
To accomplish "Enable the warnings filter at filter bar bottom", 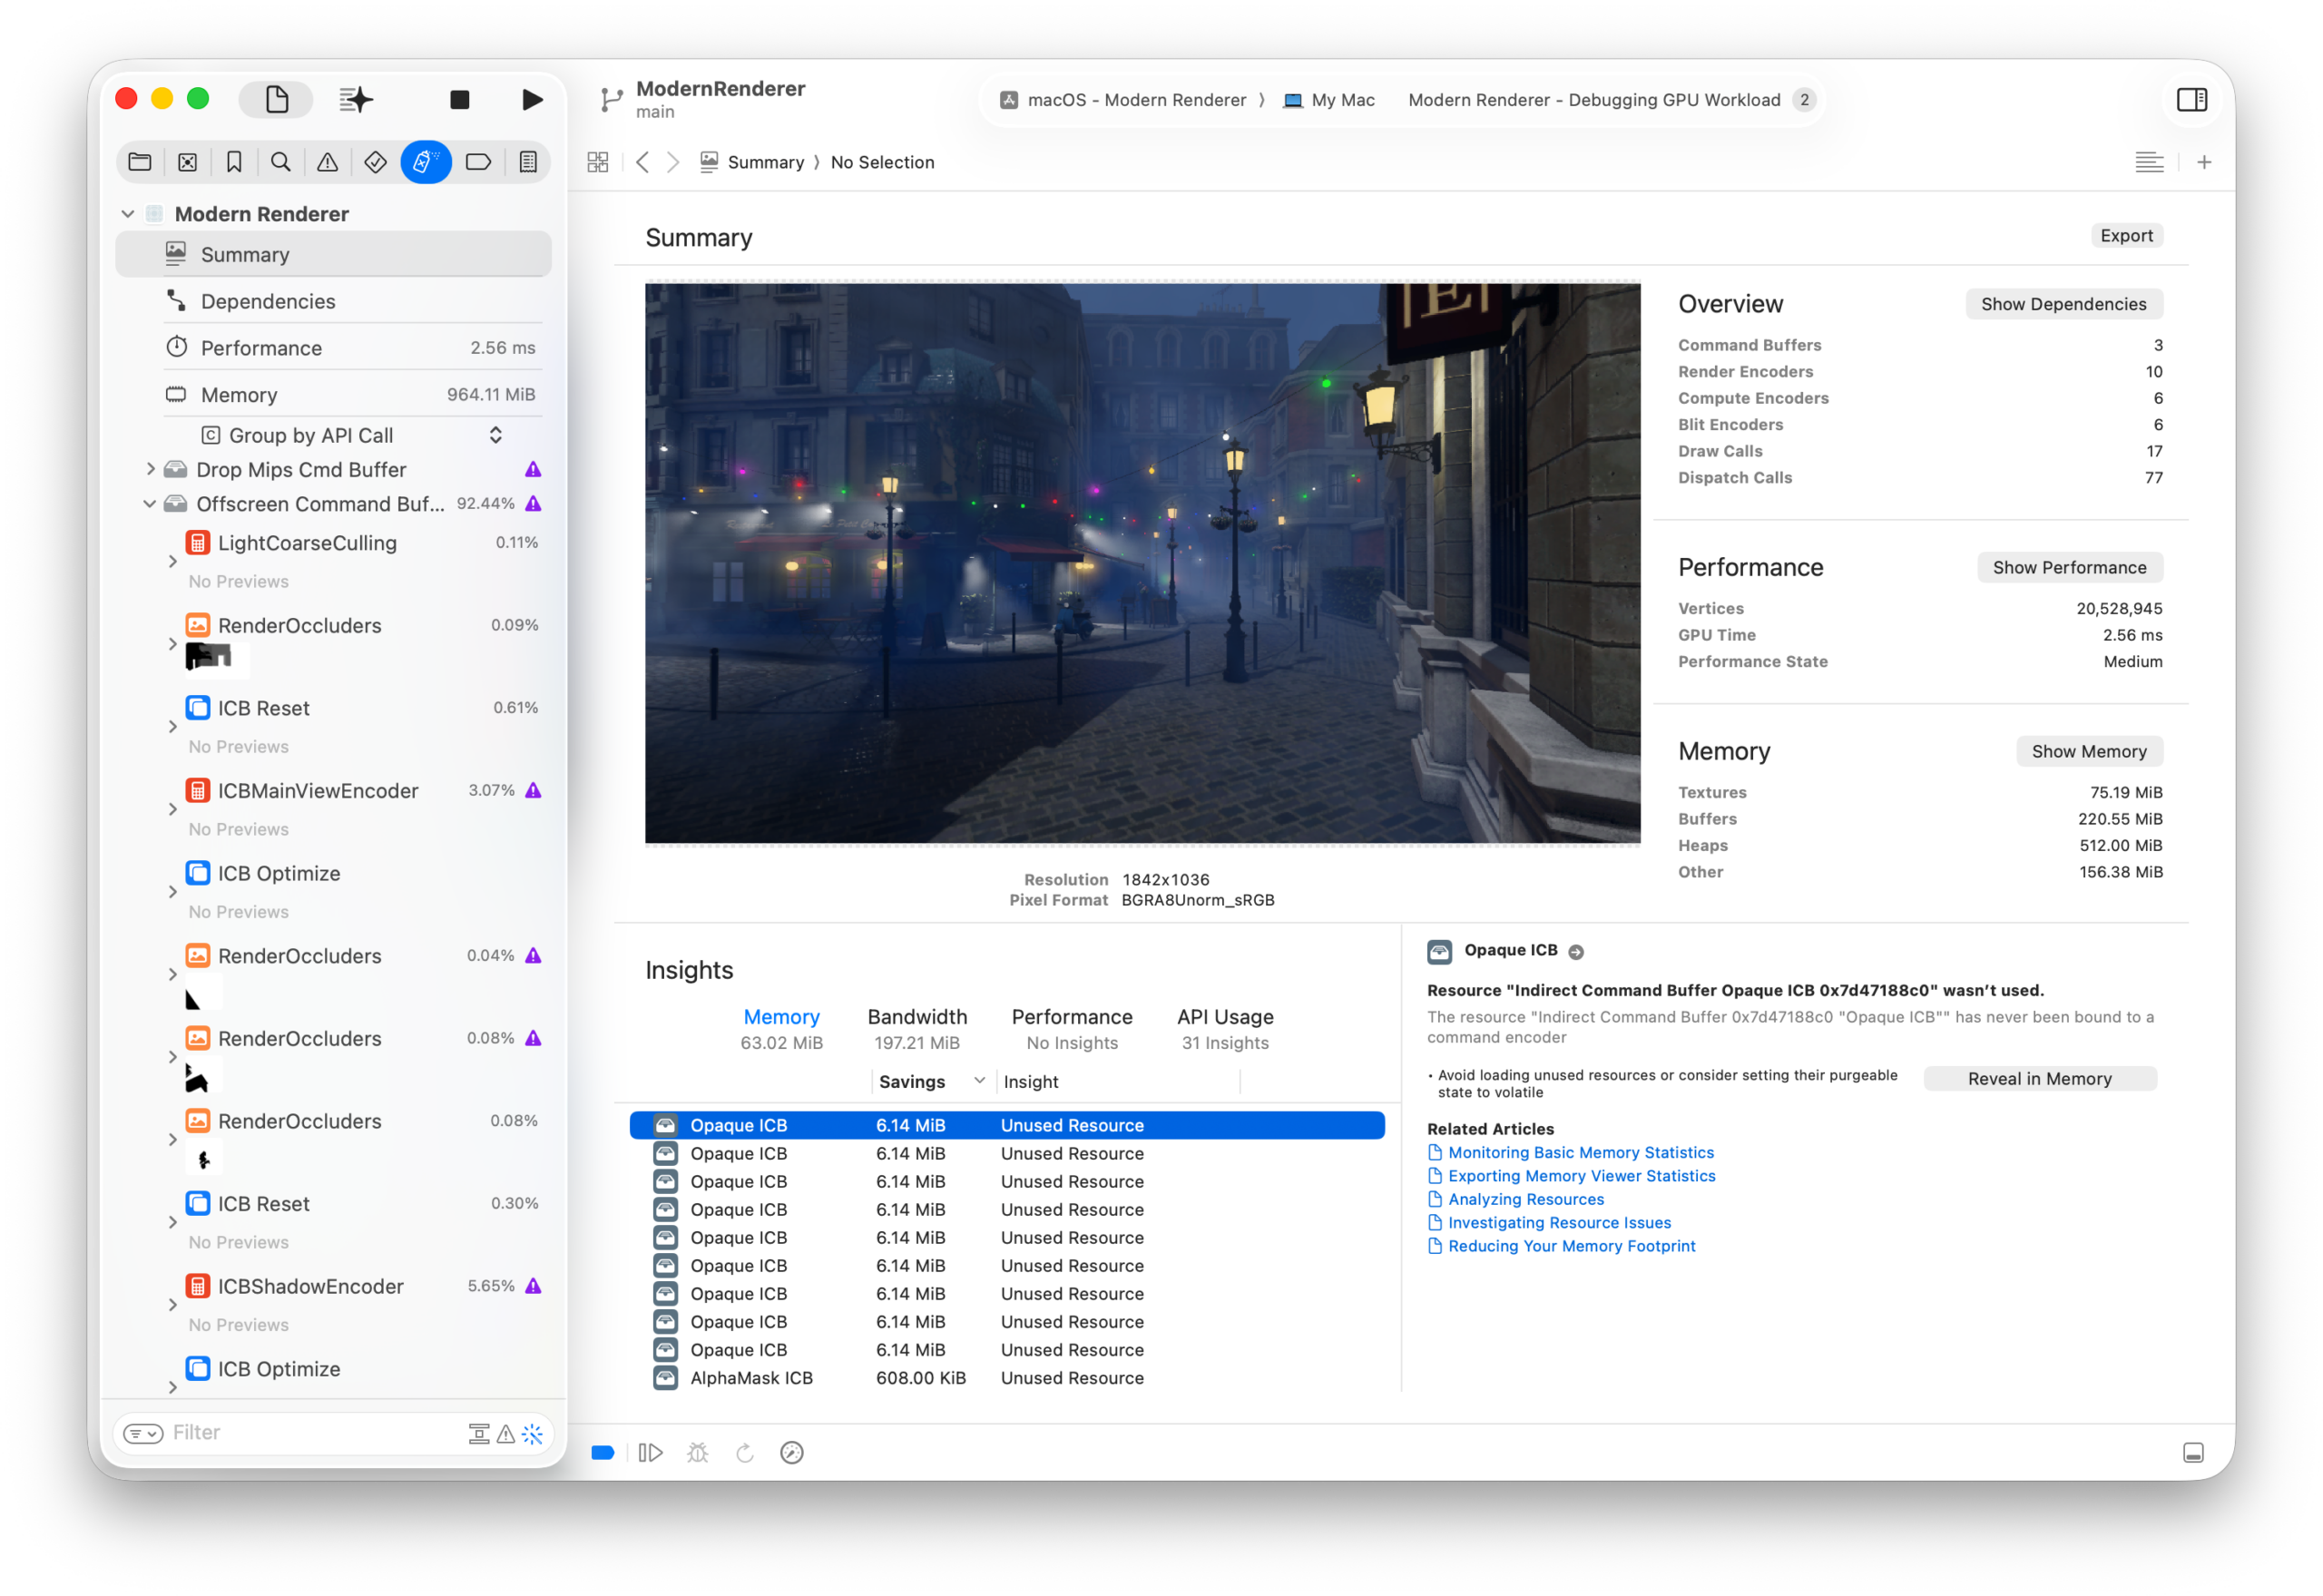I will (507, 1433).
